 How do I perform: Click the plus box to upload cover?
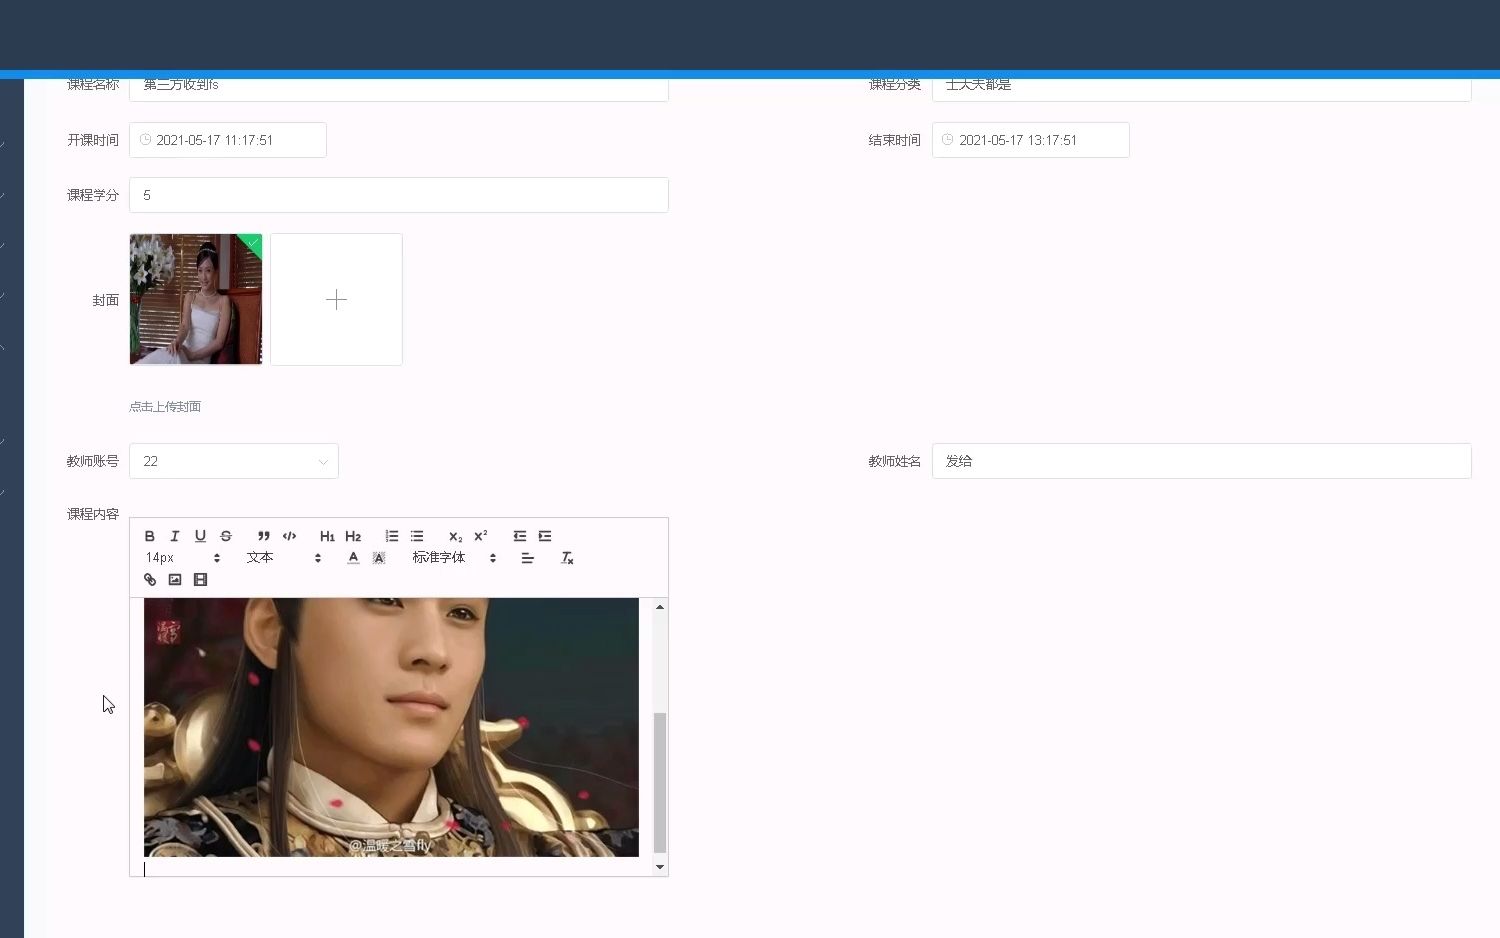click(x=336, y=299)
